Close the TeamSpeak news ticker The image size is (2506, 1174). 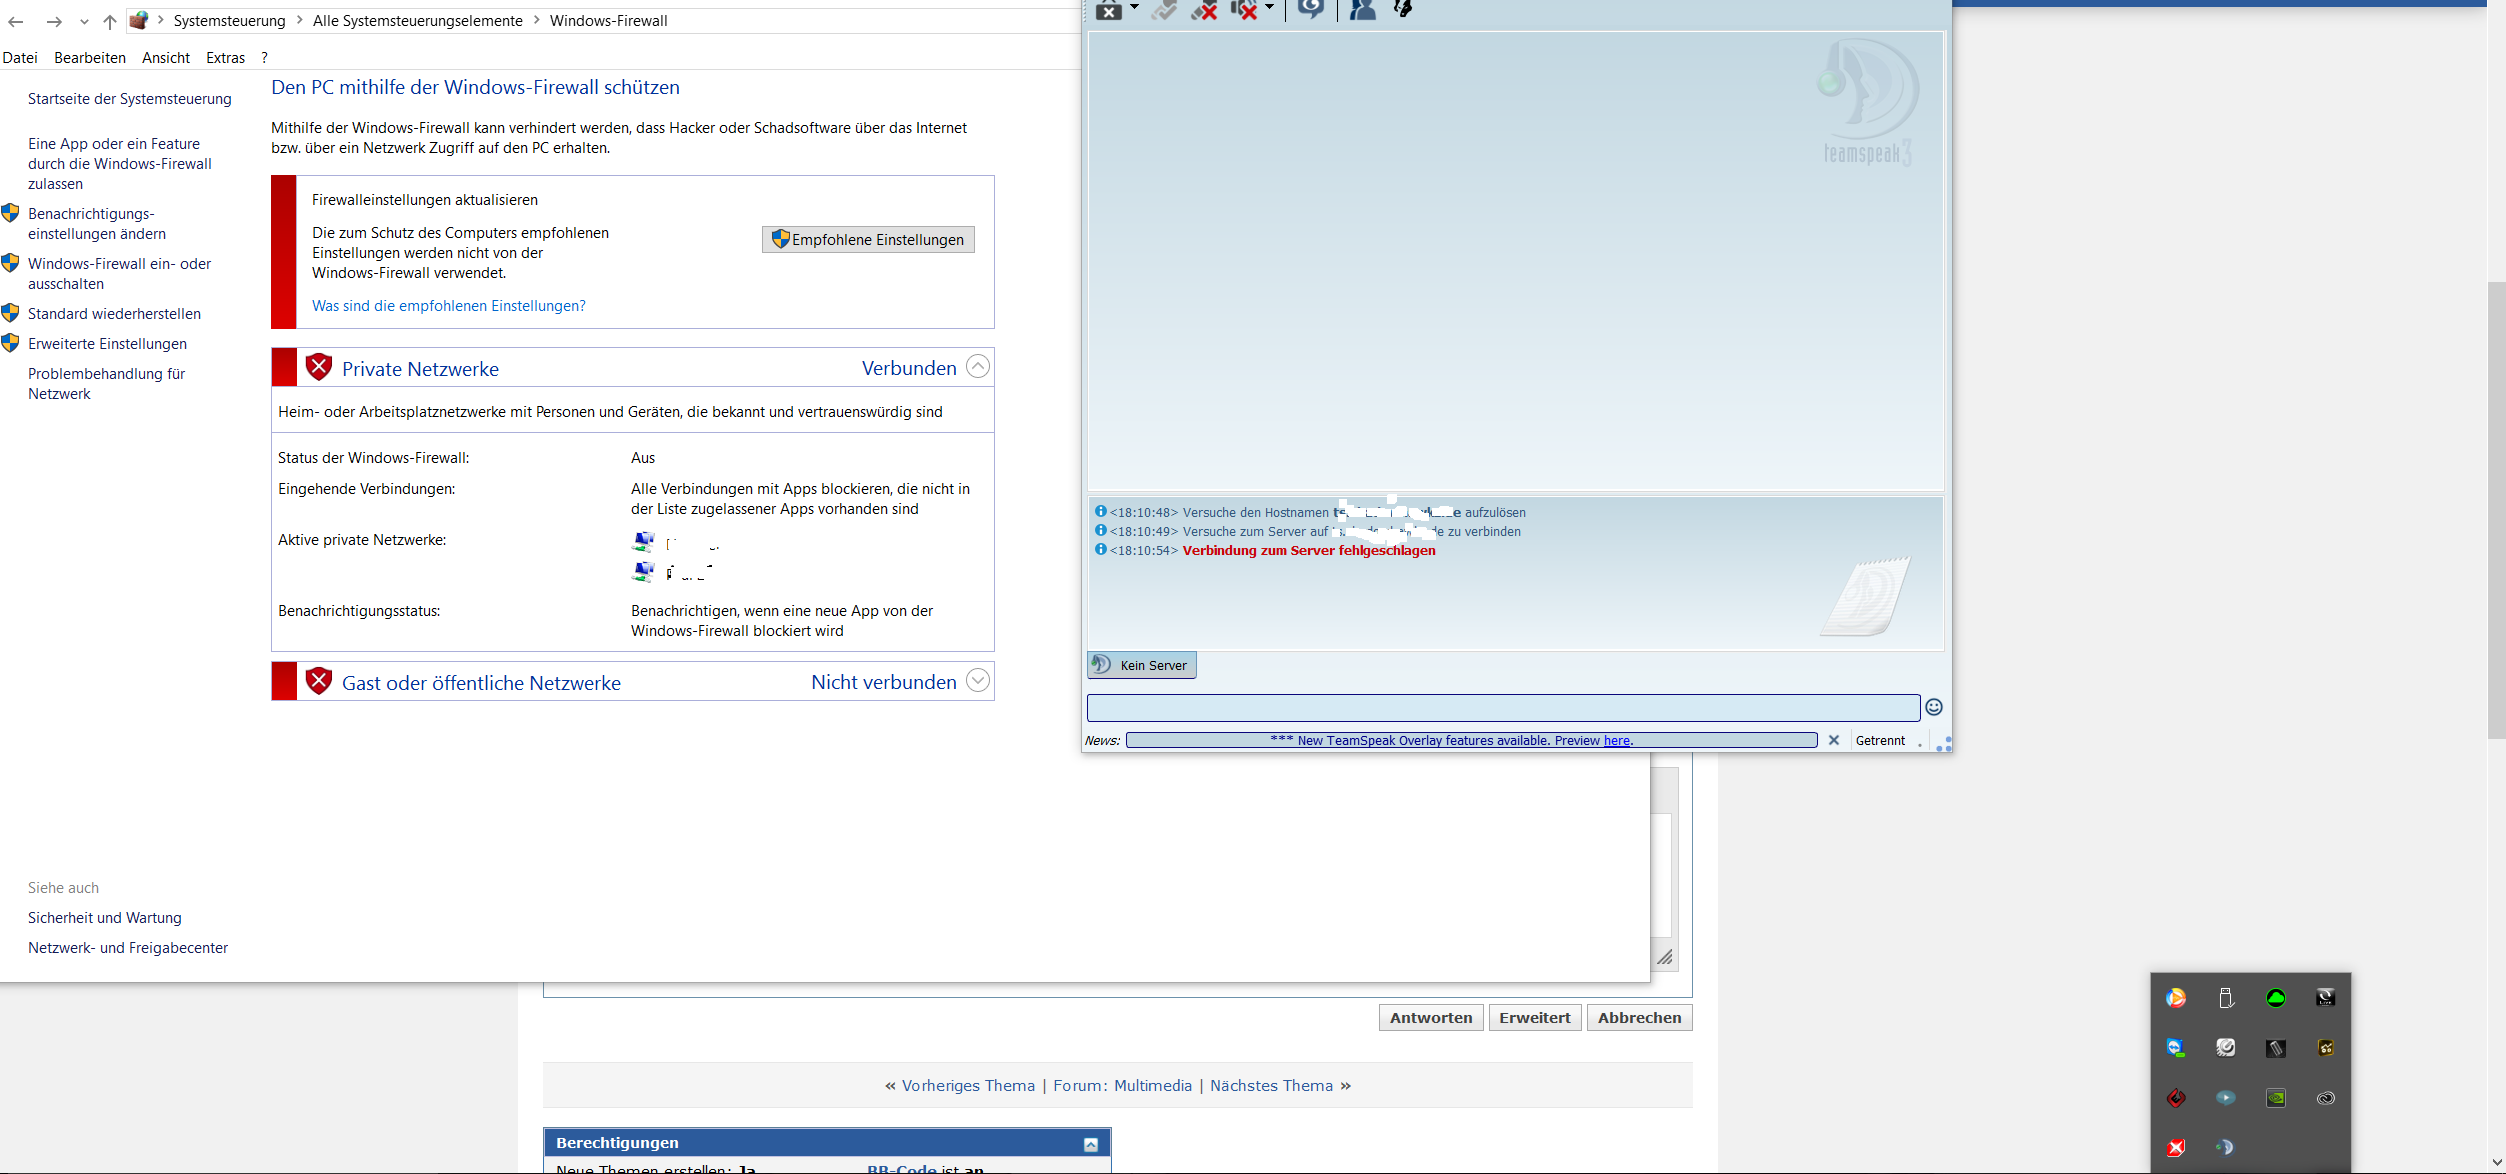click(1834, 740)
